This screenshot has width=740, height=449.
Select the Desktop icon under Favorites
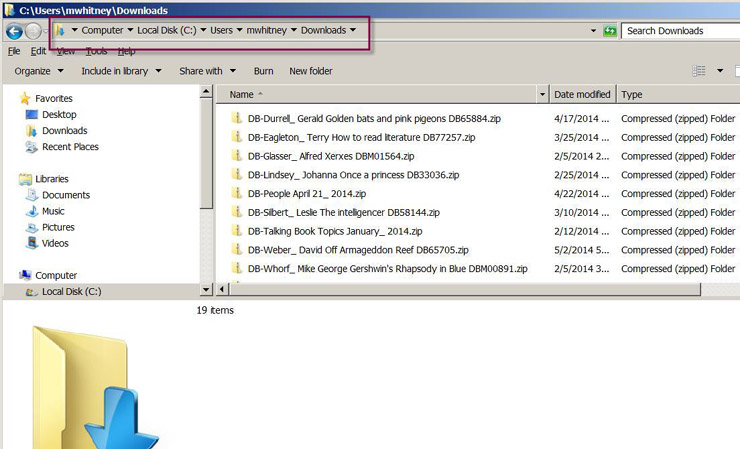pyautogui.click(x=58, y=115)
